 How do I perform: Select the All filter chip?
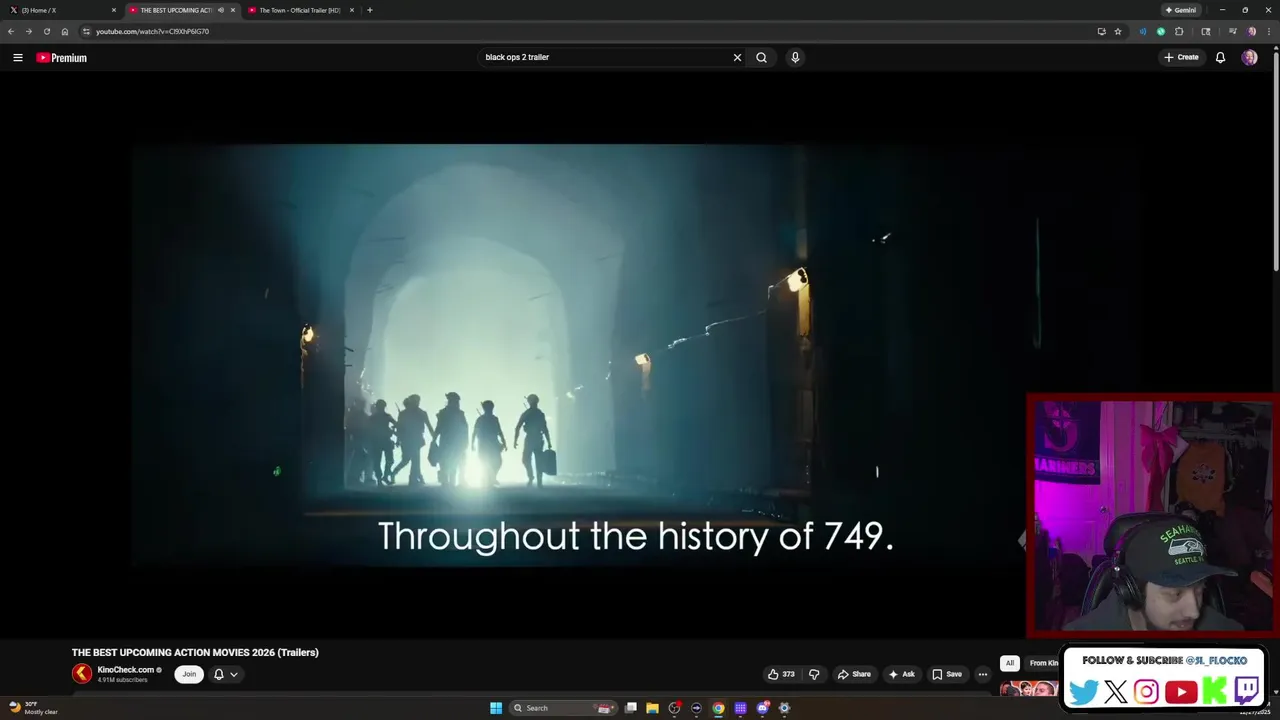[1010, 663]
